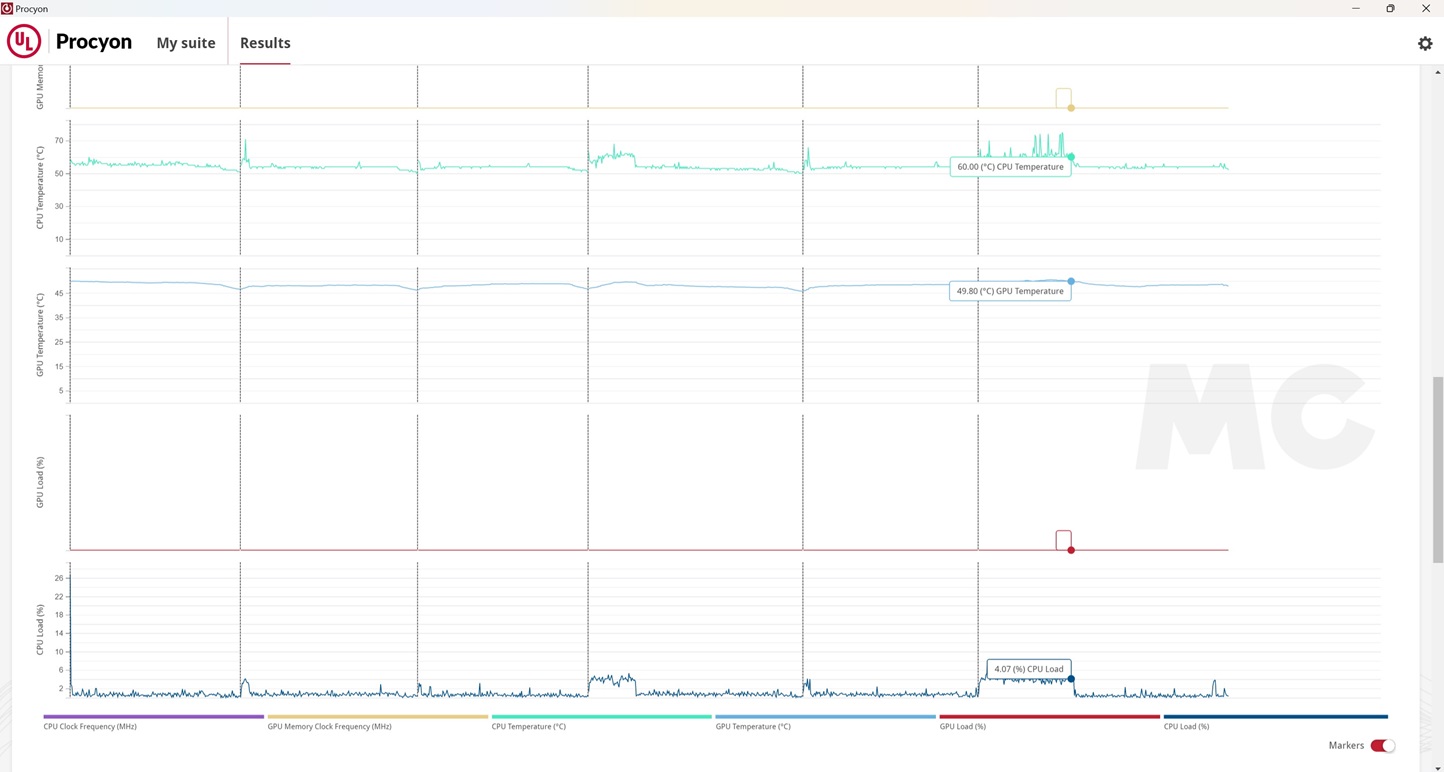Click the 49.80 GPU Temperature tooltip

(x=1010, y=291)
